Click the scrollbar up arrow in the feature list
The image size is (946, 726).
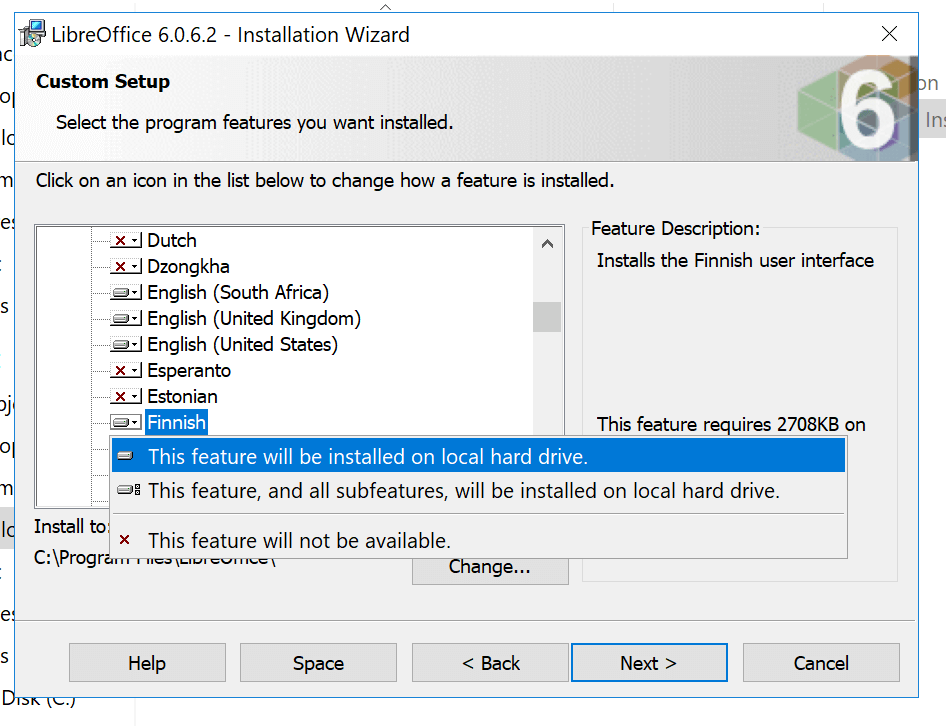[x=547, y=242]
